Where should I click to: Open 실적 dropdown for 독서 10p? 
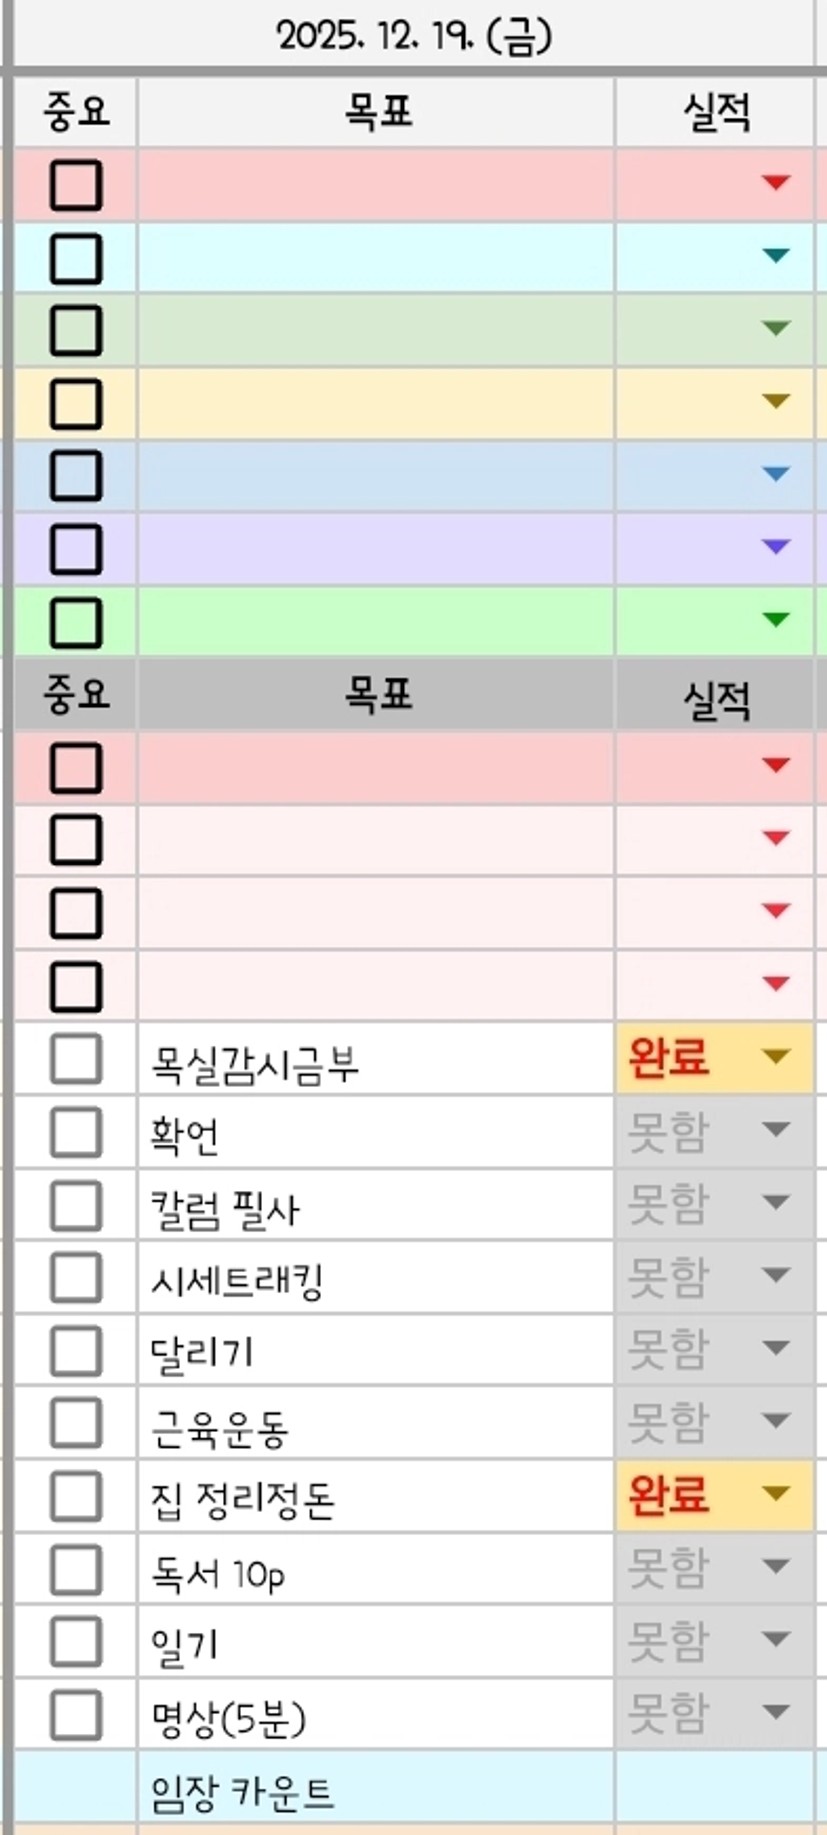776,1566
